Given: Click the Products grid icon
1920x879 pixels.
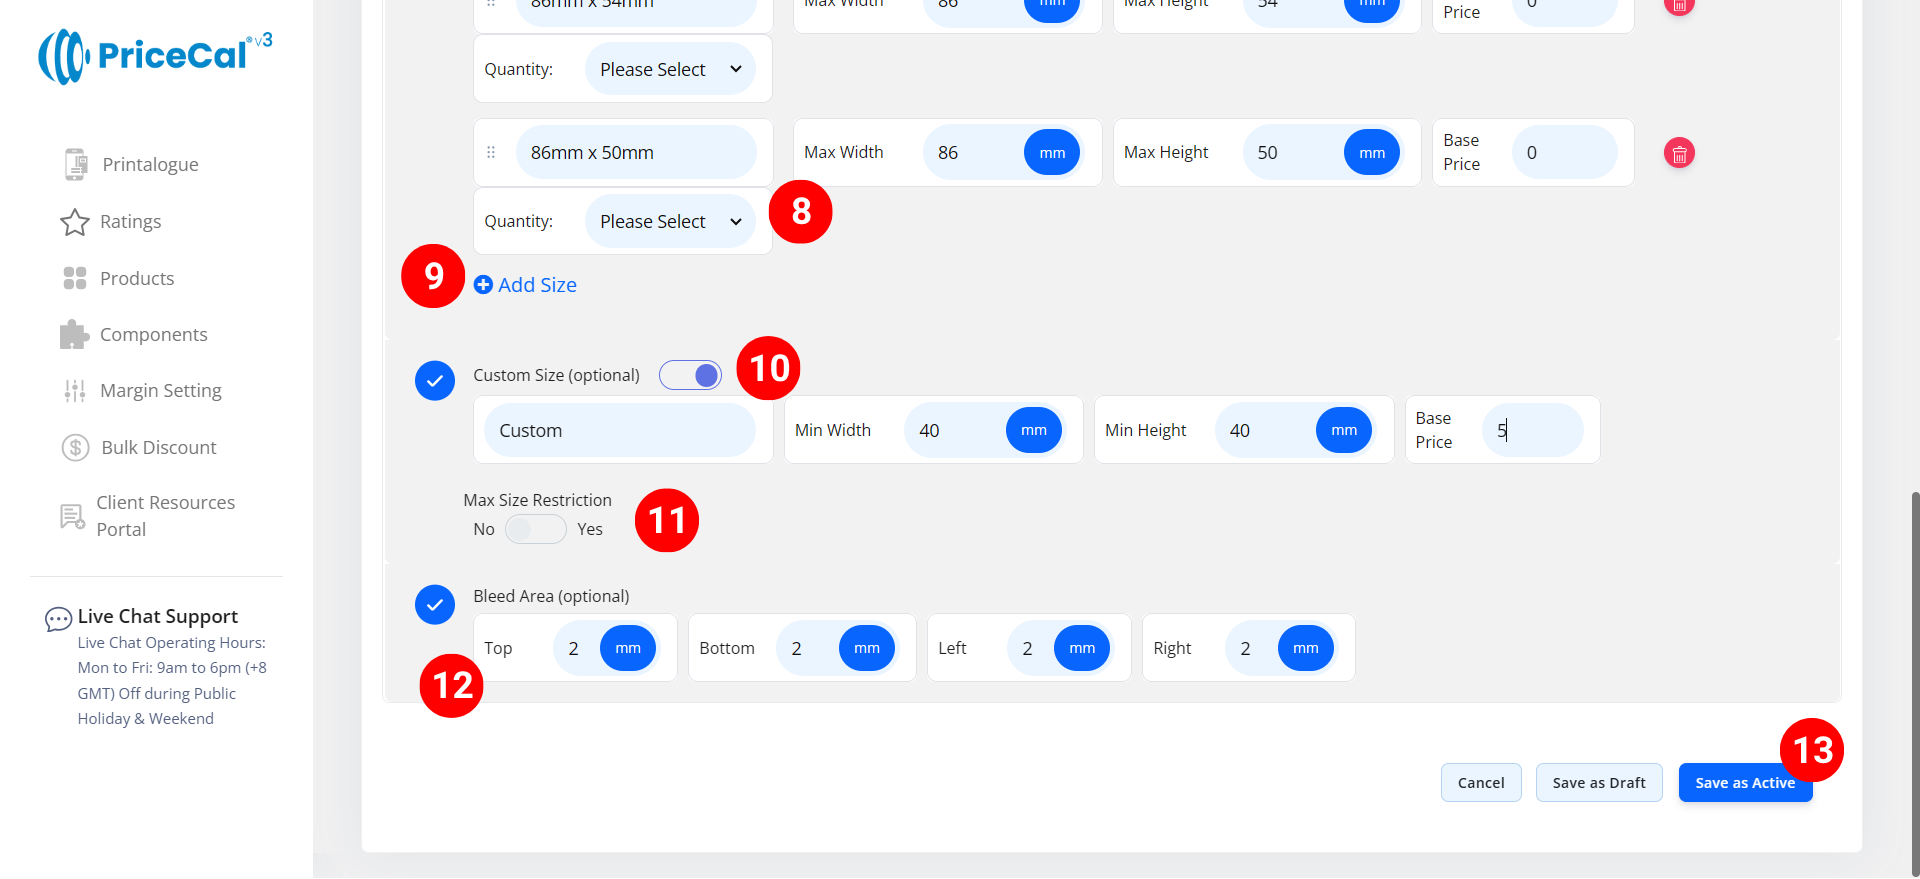Looking at the screenshot, I should 75,278.
